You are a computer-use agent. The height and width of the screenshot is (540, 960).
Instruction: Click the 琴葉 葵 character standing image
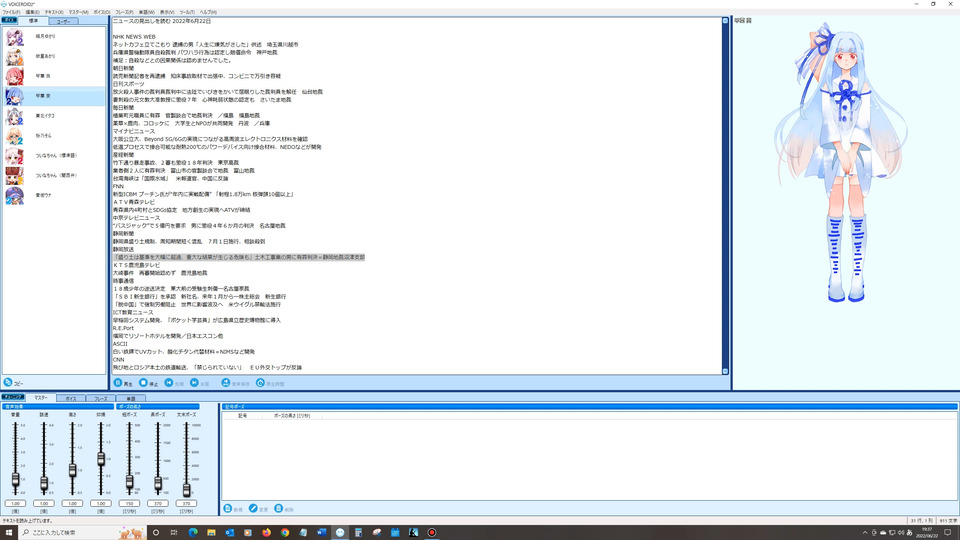pyautogui.click(x=842, y=162)
